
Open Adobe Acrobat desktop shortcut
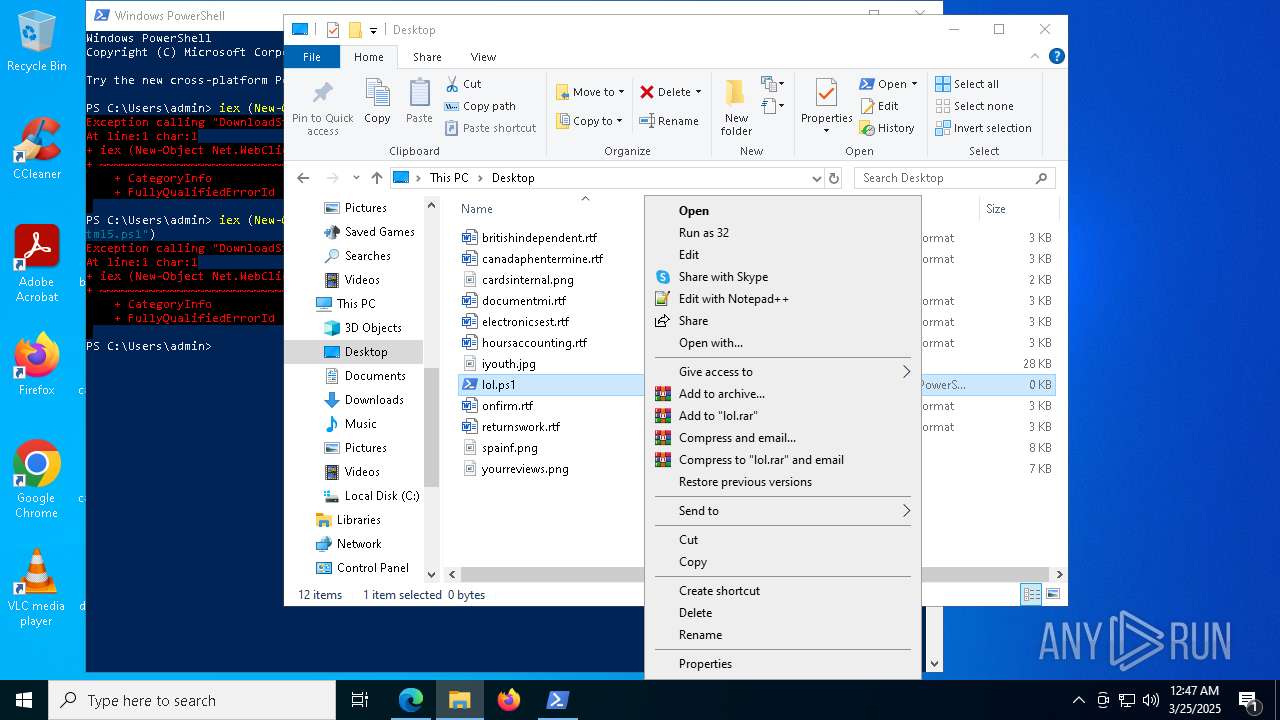tap(37, 264)
